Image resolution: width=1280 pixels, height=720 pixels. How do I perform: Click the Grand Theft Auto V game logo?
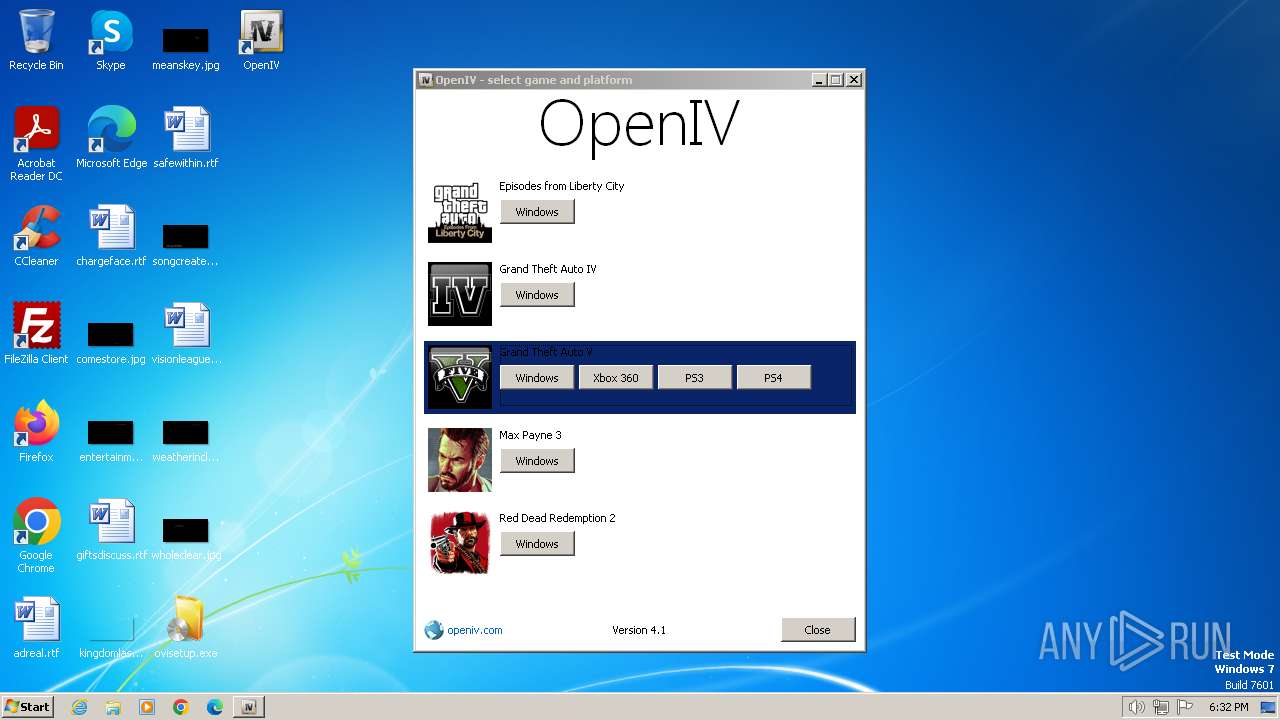coord(460,377)
